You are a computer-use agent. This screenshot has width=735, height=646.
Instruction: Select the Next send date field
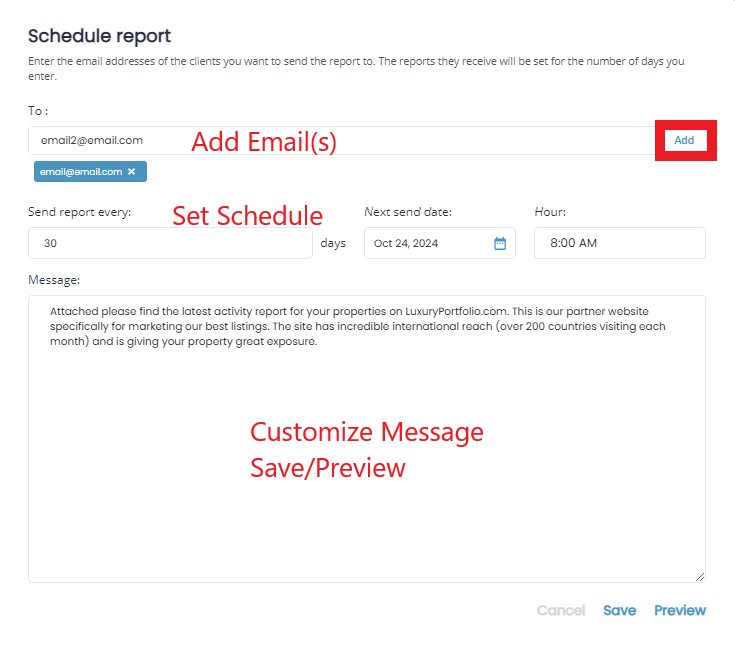tap(440, 243)
